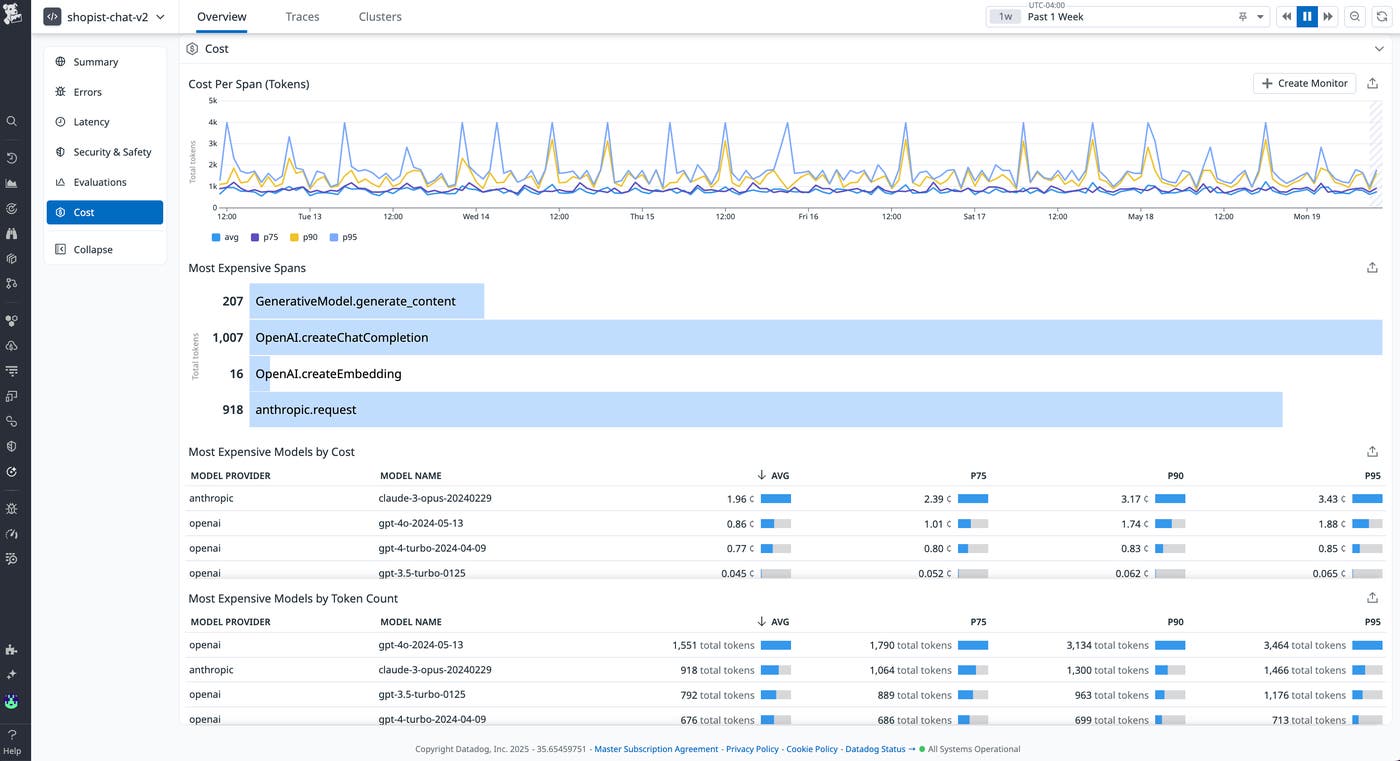Click the binoculars icon in the sidebar

click(12, 234)
